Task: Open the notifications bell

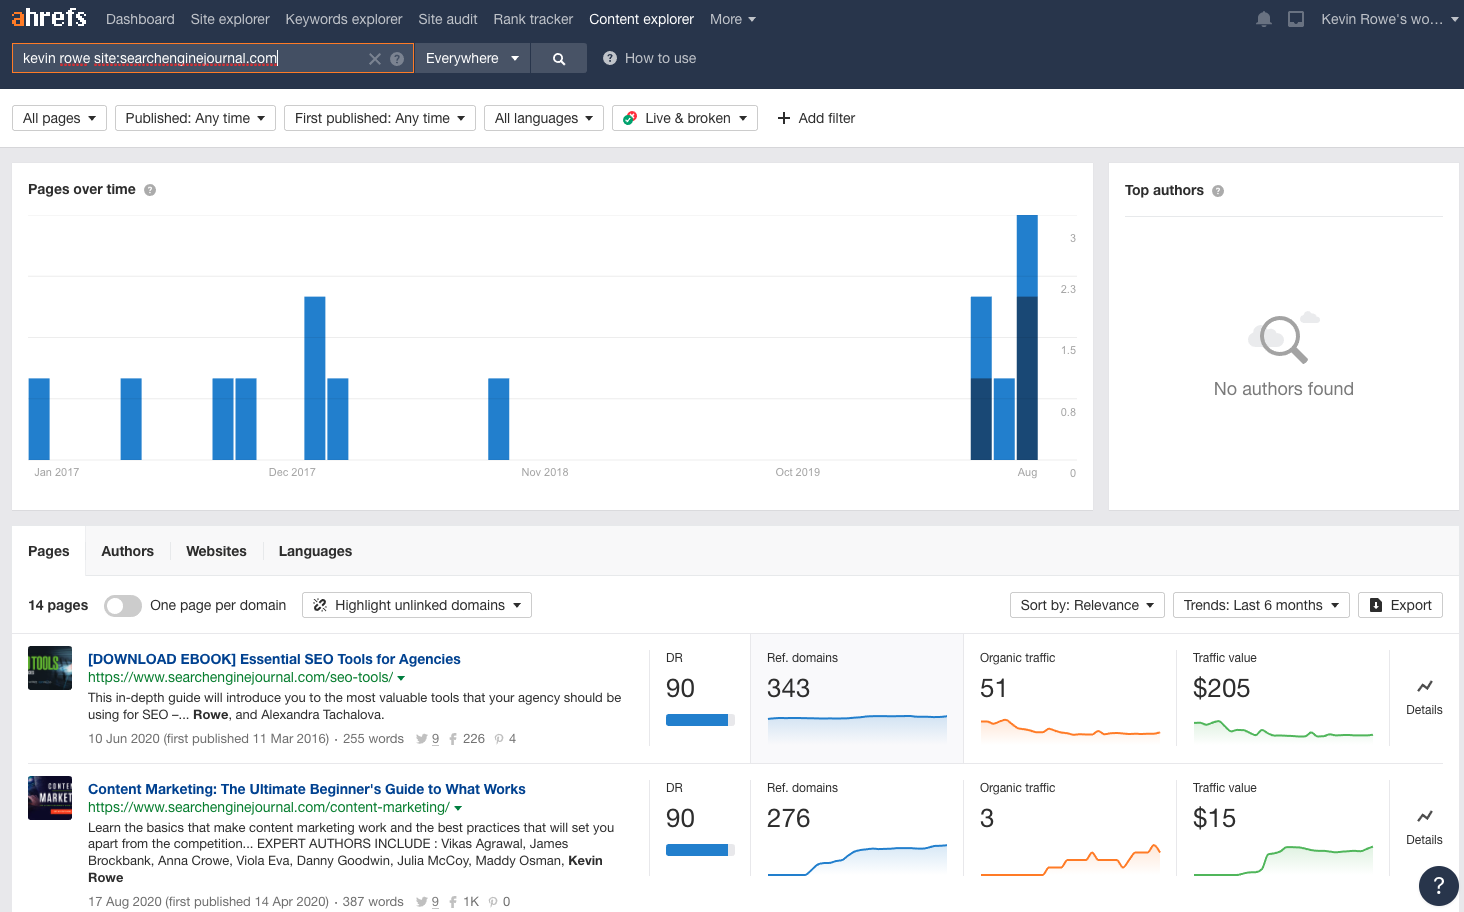Action: [1264, 19]
